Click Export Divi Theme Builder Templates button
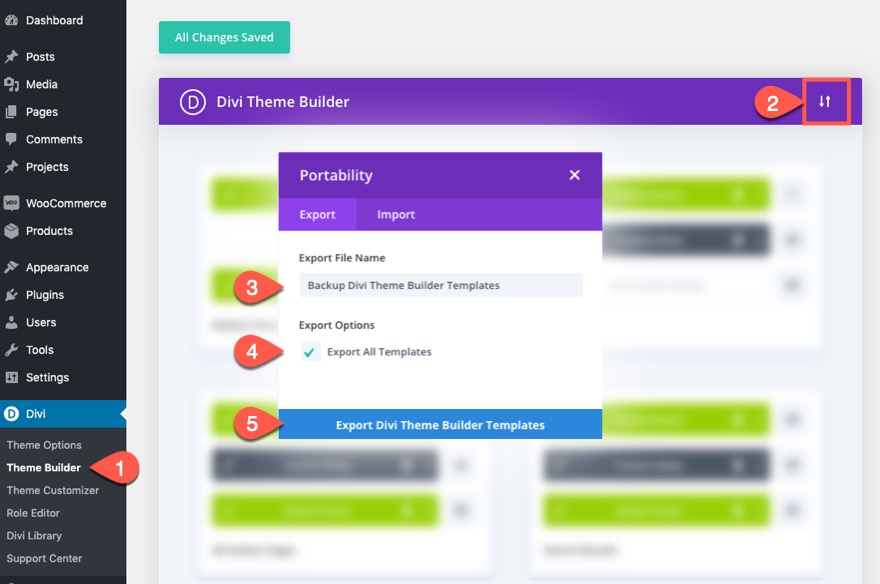This screenshot has height=584, width=880. [440, 425]
